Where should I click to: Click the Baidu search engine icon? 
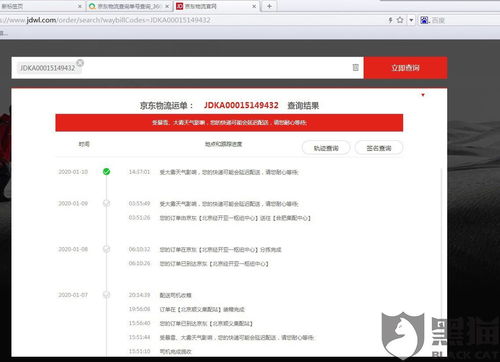(424, 20)
